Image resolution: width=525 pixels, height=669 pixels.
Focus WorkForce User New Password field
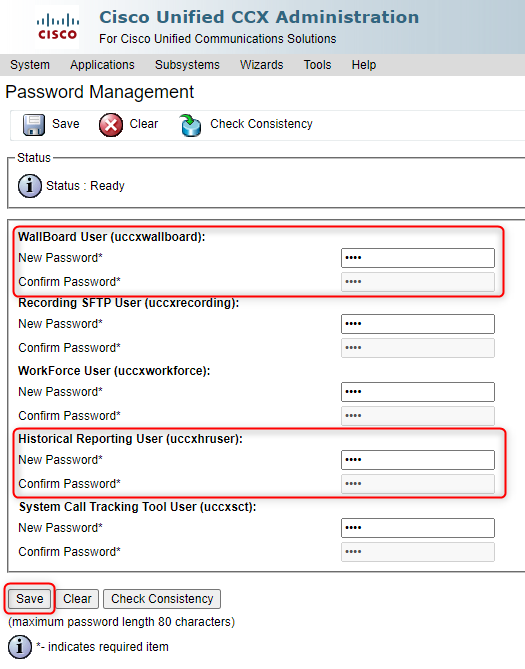coord(418,392)
